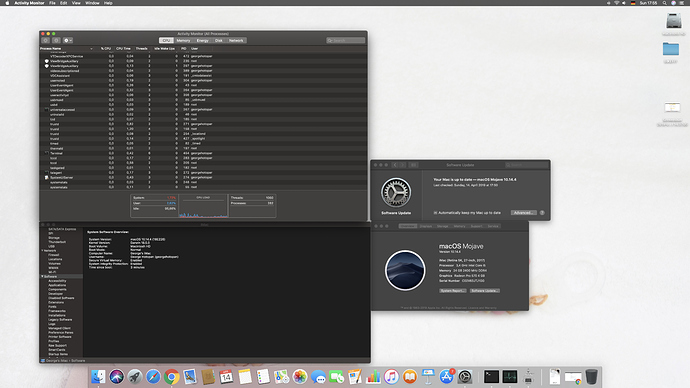690x388 pixels.
Task: Click Software Update... button in About This Mac
Action: pyautogui.click(x=484, y=291)
